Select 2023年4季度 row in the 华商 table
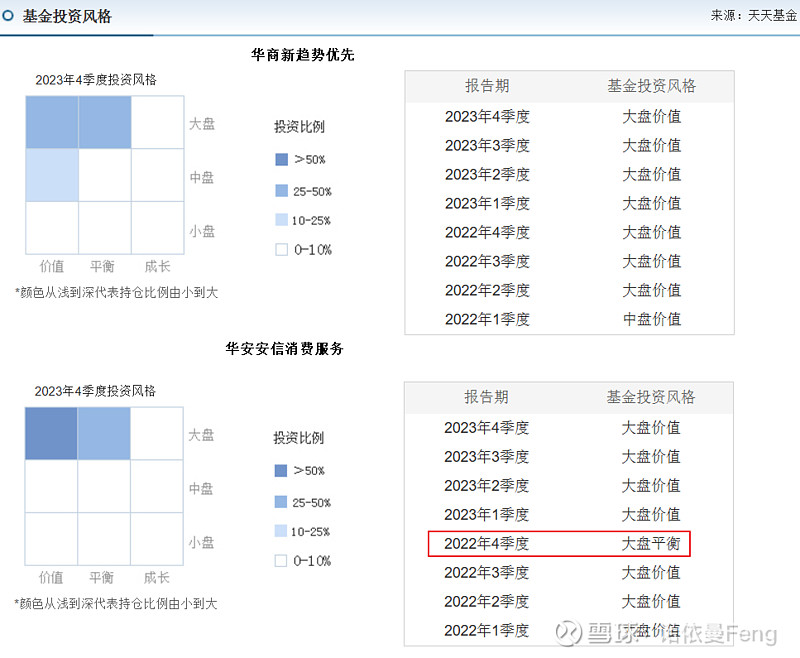Image resolution: width=800 pixels, height=658 pixels. point(569,117)
